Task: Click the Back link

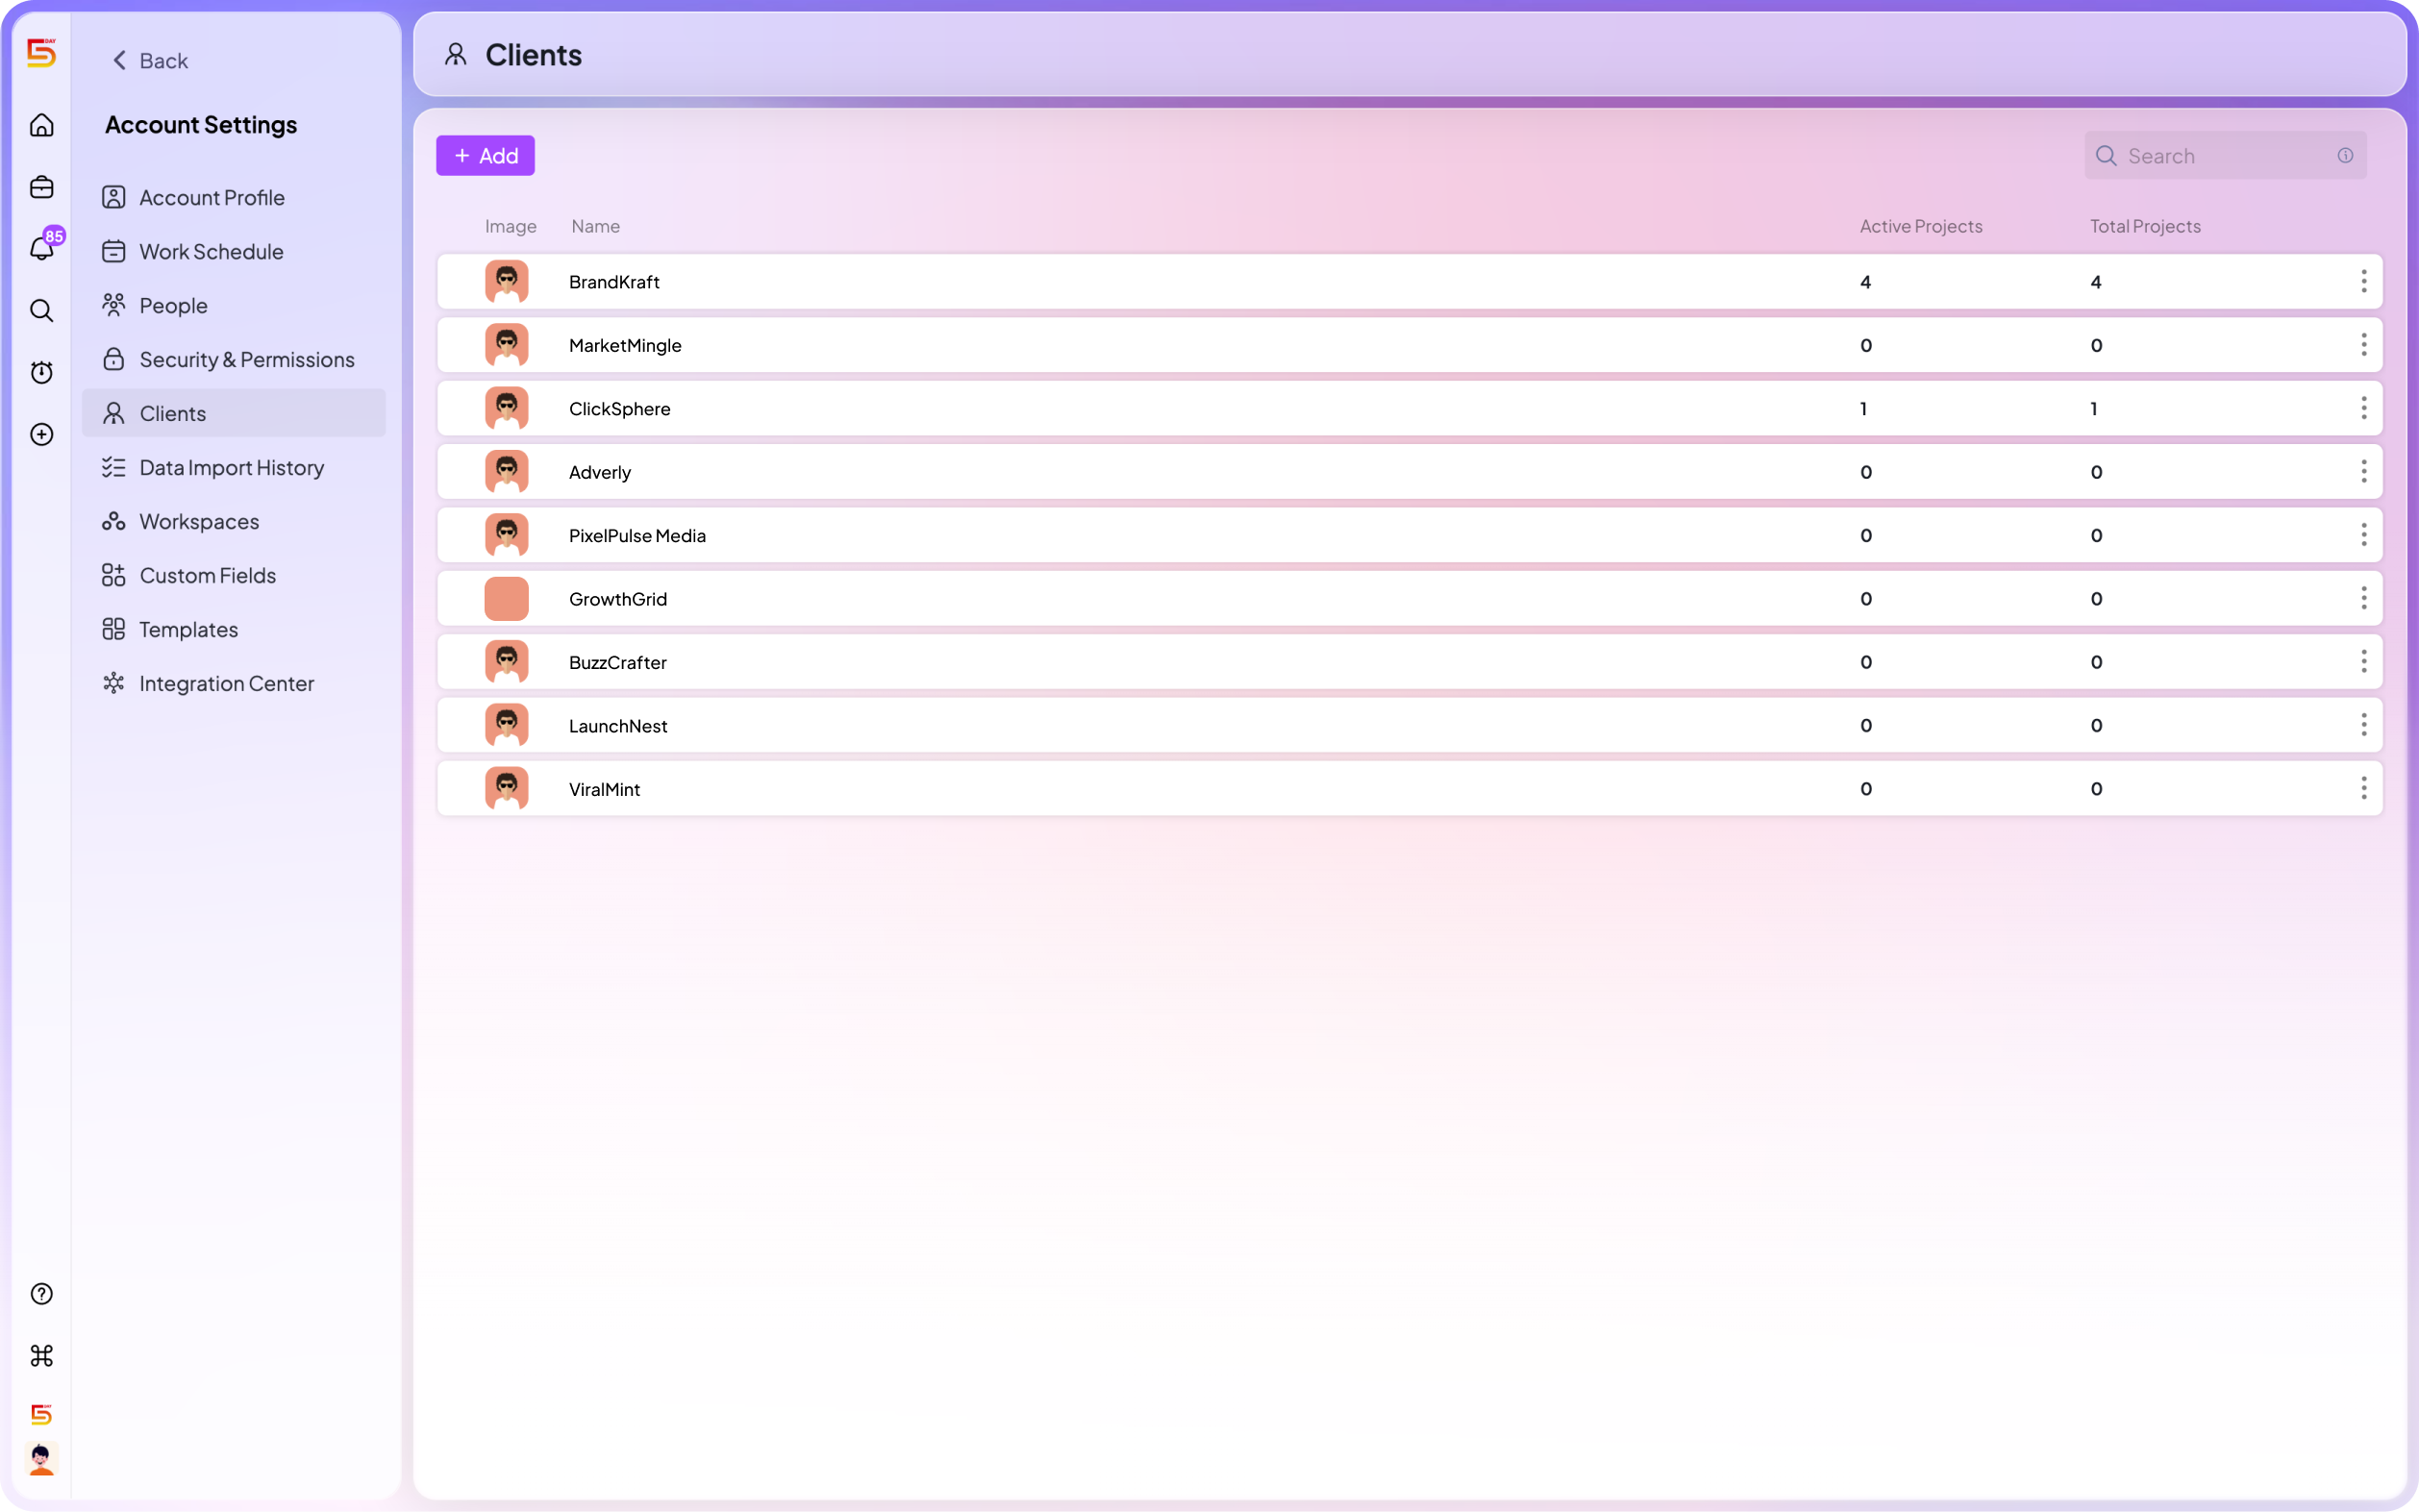Action: (150, 60)
